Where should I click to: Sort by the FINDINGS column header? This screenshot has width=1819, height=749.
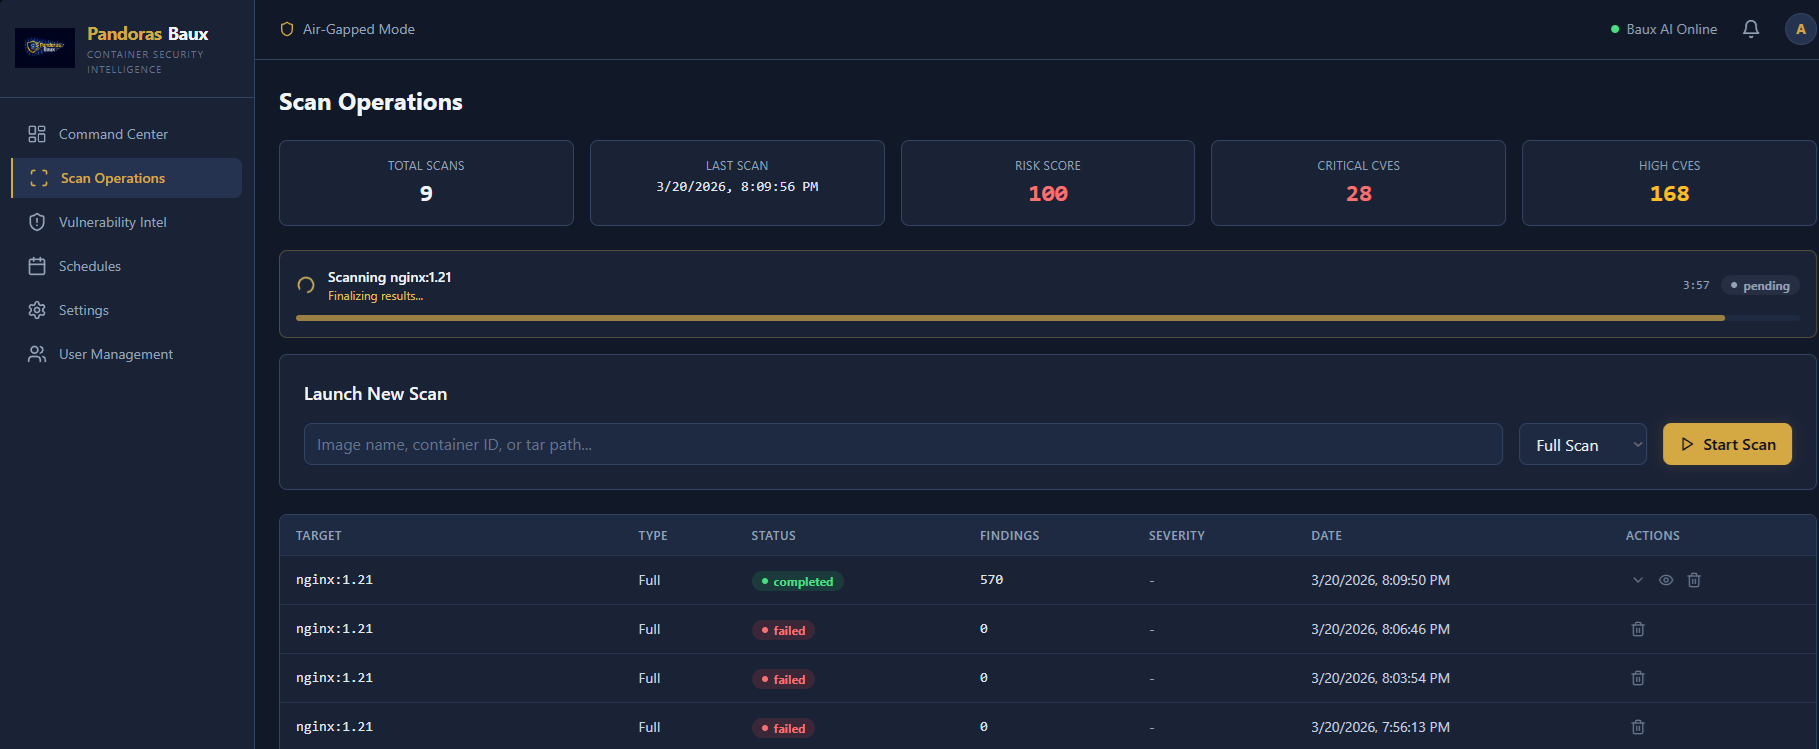pyautogui.click(x=1010, y=536)
